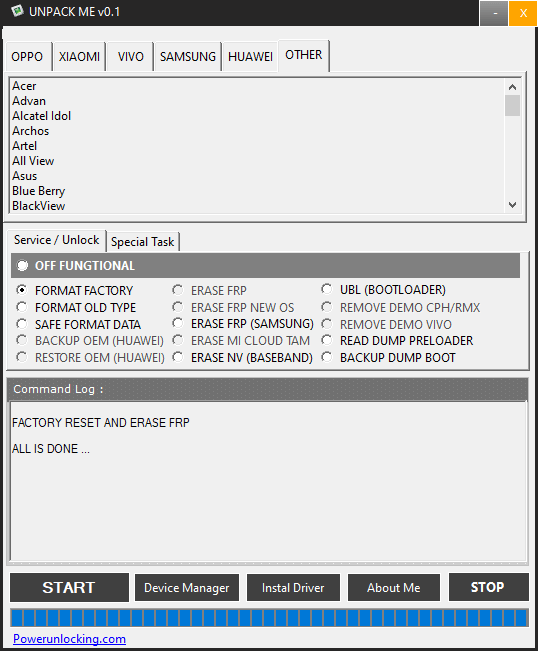Click the START button

pyautogui.click(x=69, y=587)
